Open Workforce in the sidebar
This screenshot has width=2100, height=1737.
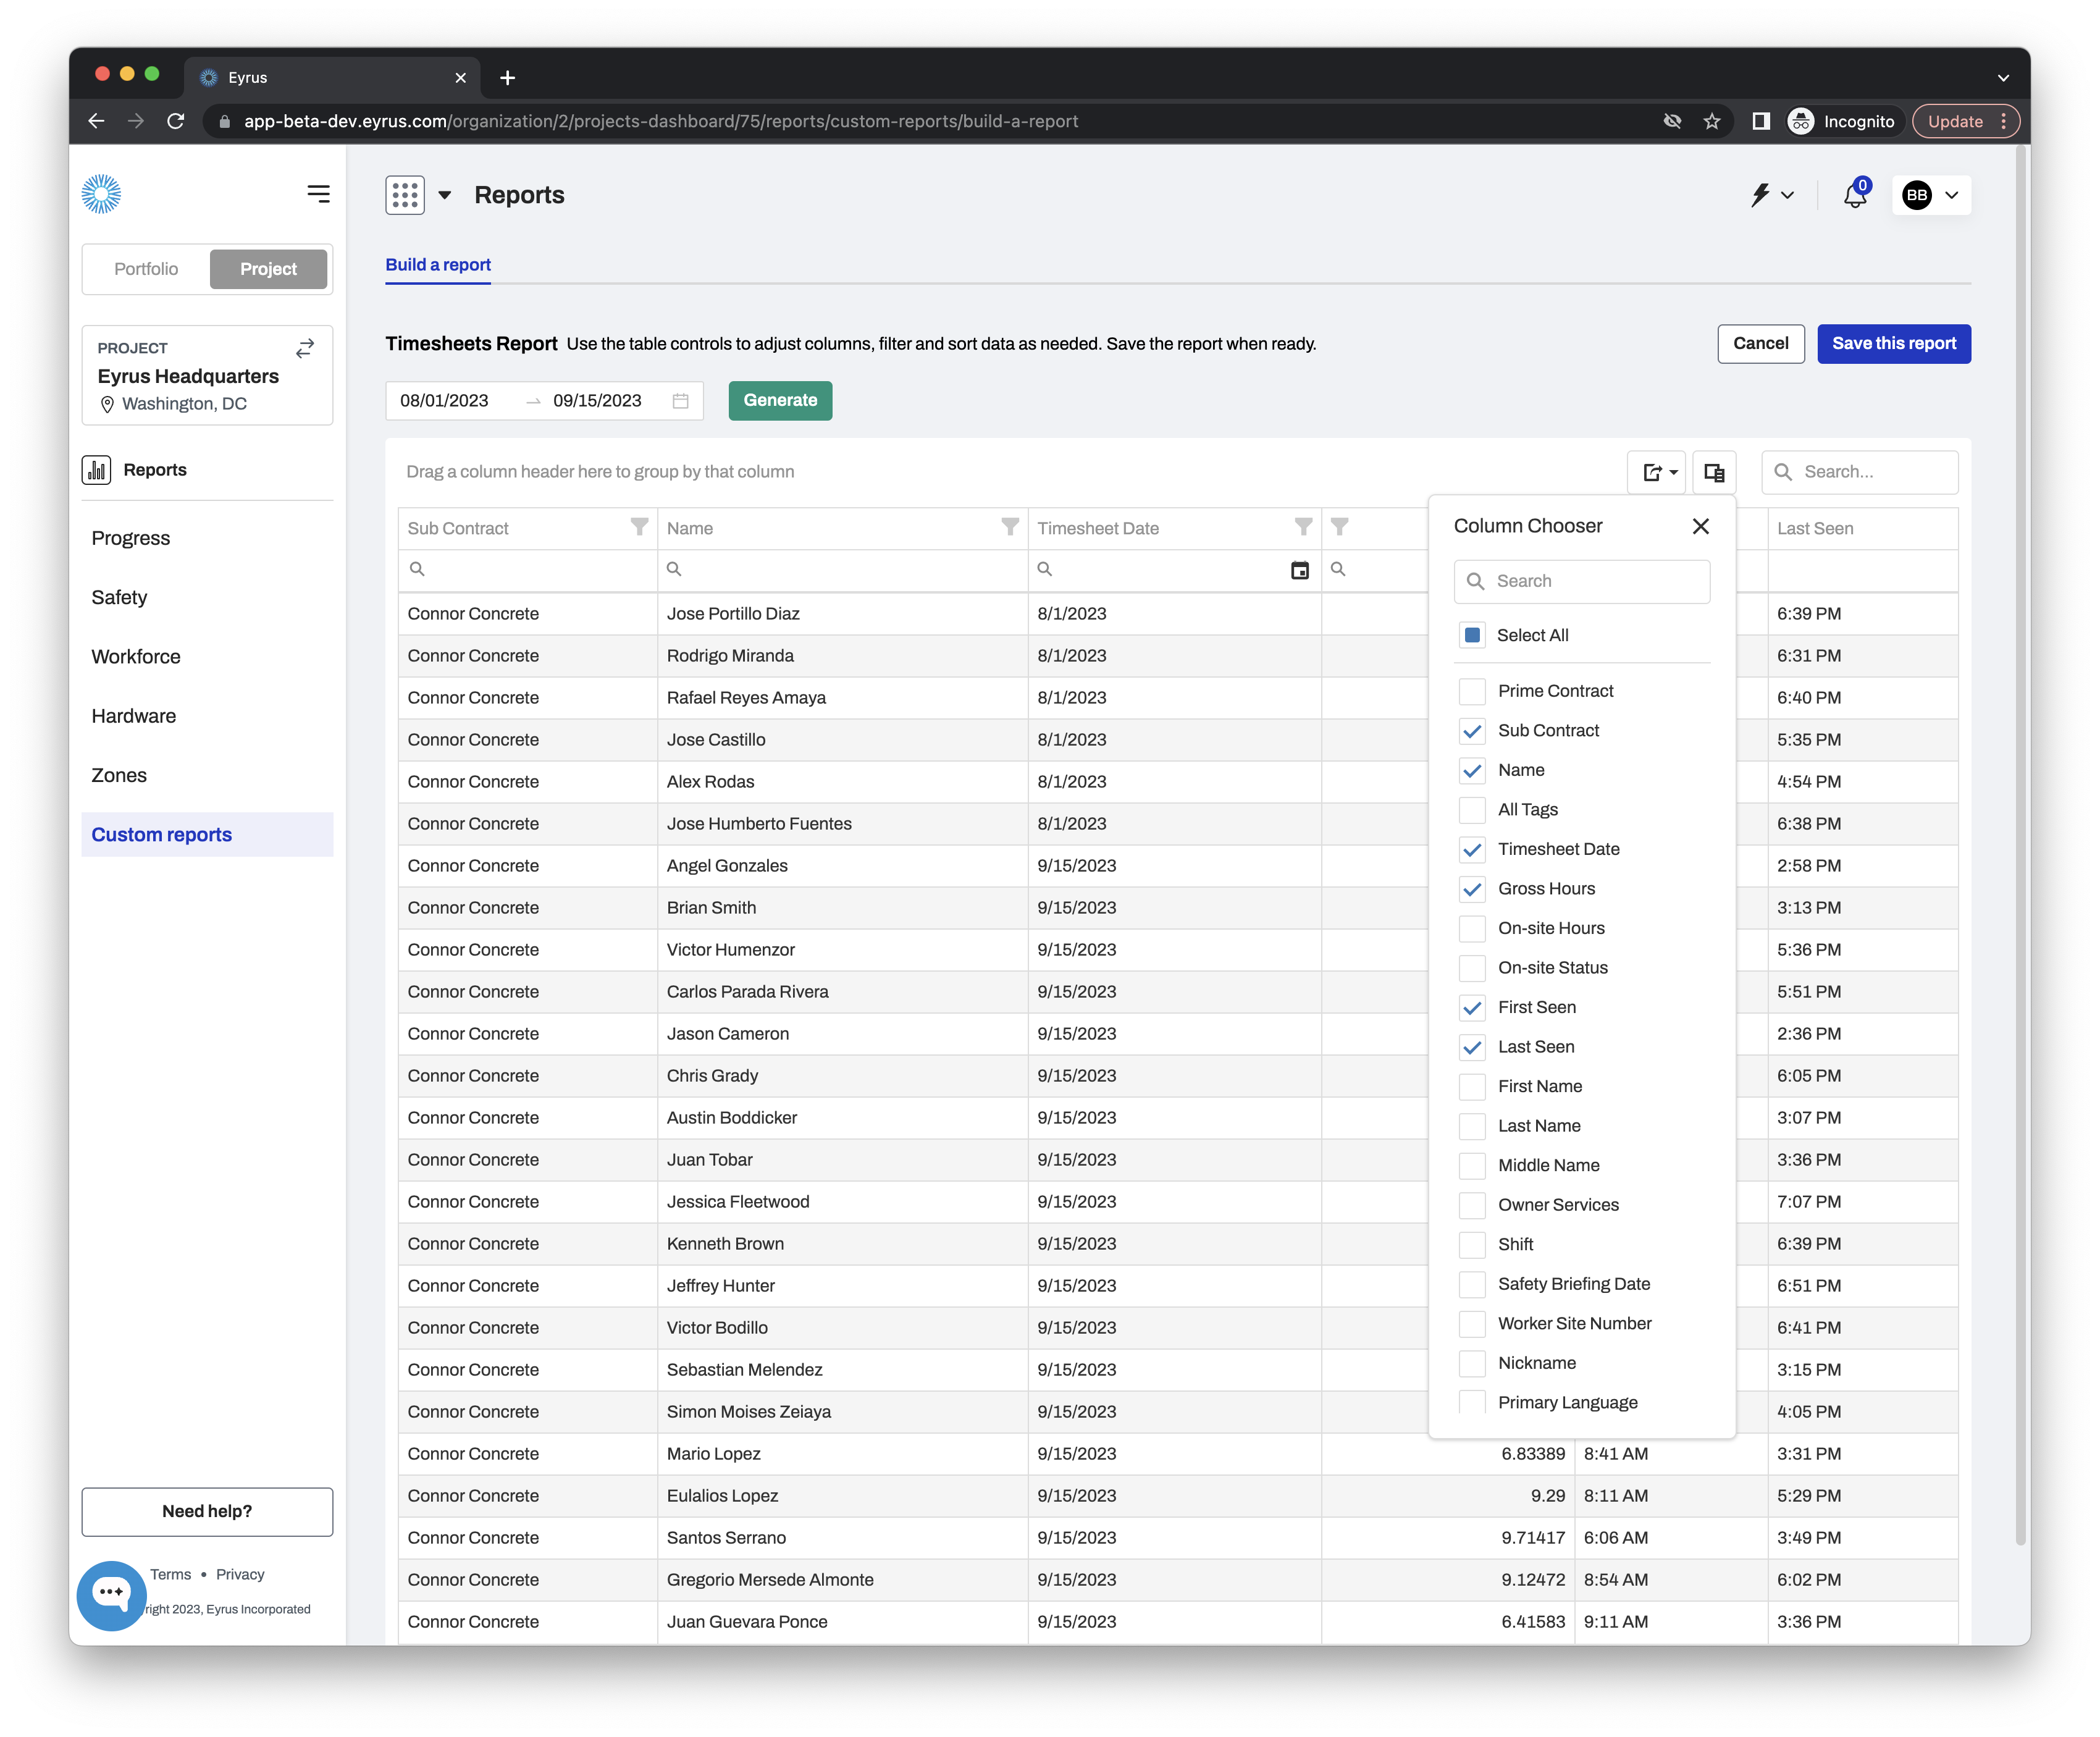point(136,657)
